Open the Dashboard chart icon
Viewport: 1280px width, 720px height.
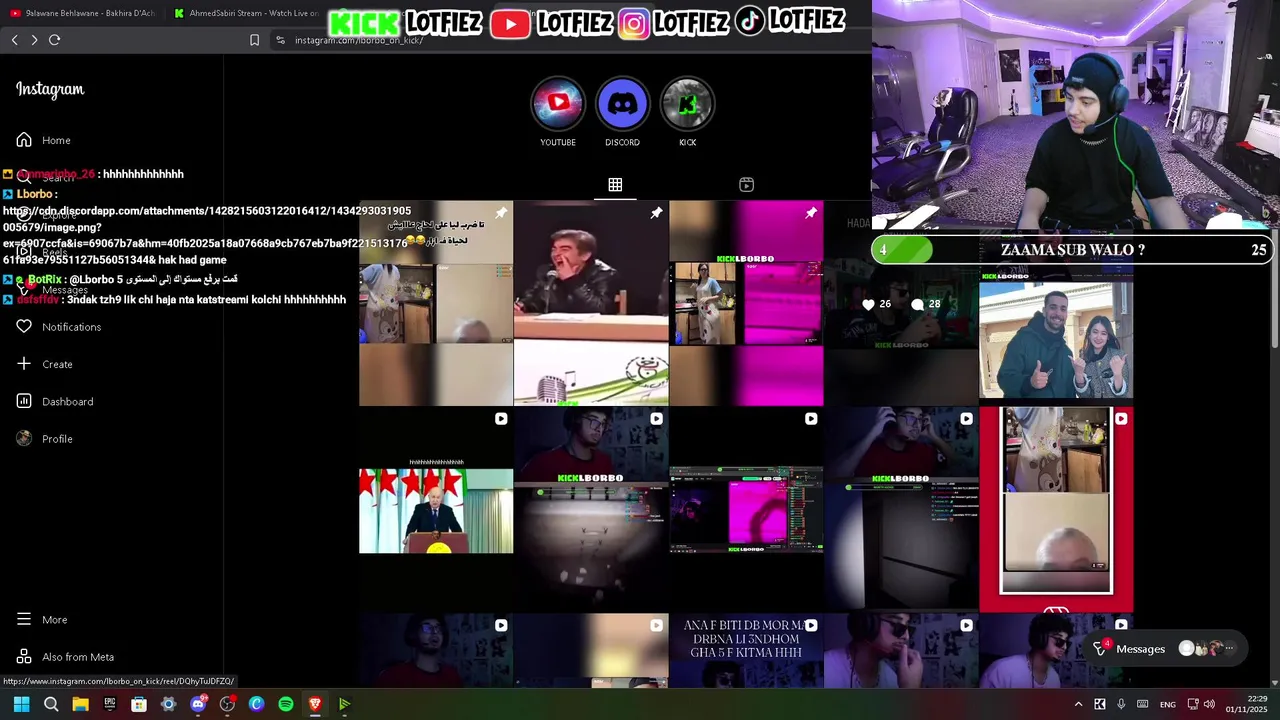tap(24, 401)
